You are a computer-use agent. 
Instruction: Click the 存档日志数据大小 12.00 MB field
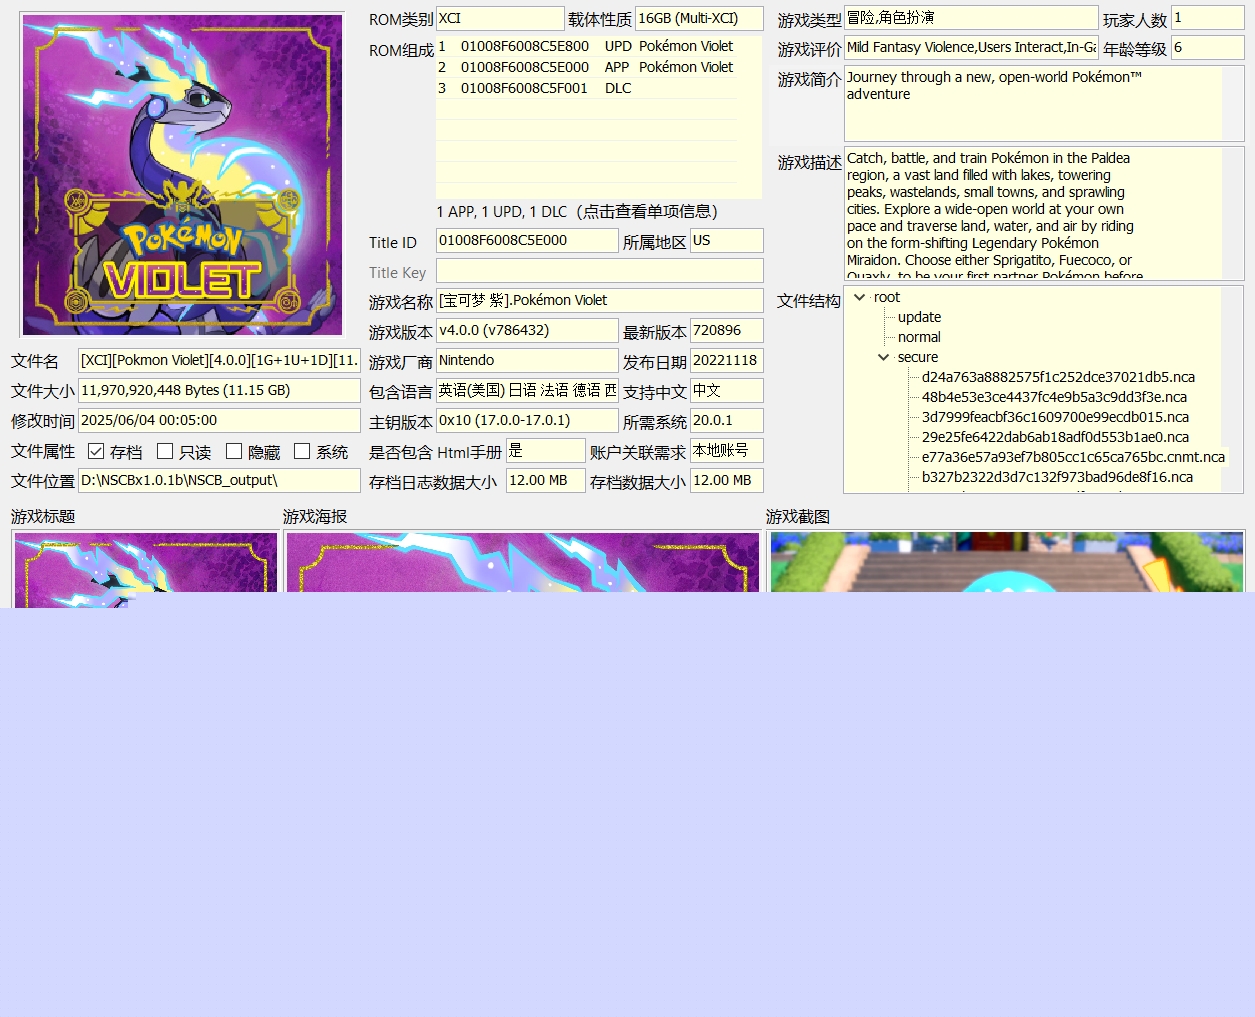545,481
